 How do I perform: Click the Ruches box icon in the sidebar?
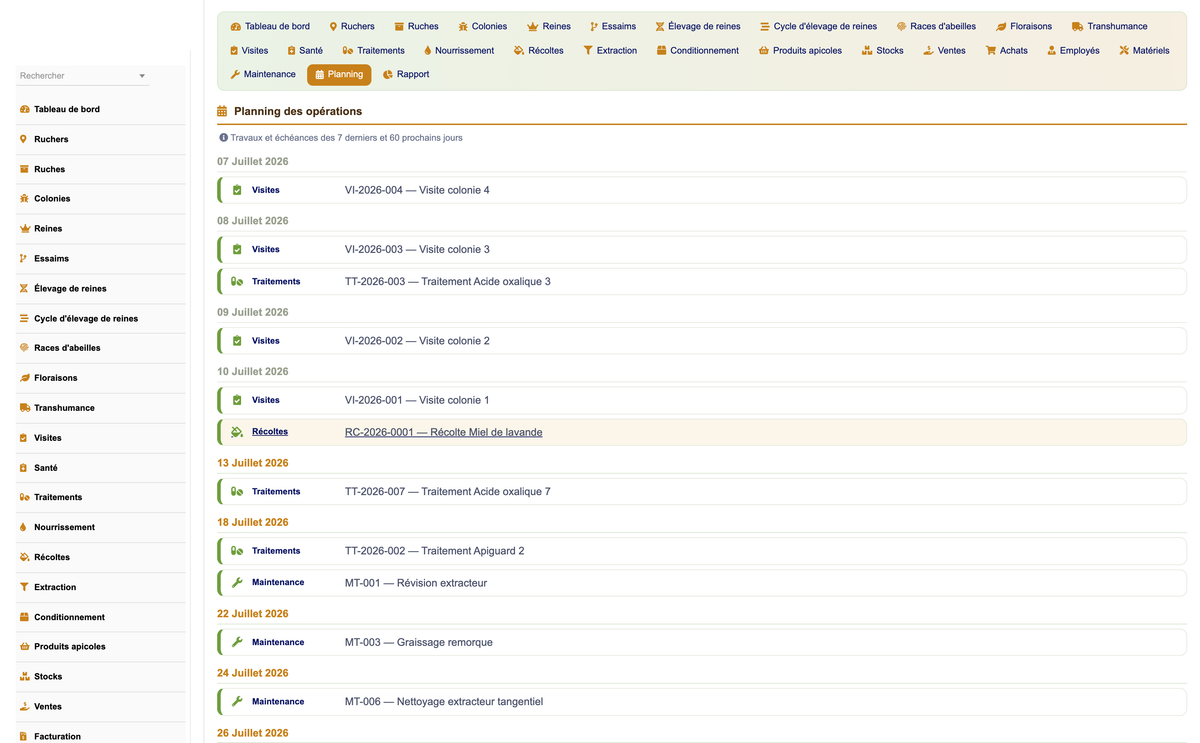24,169
